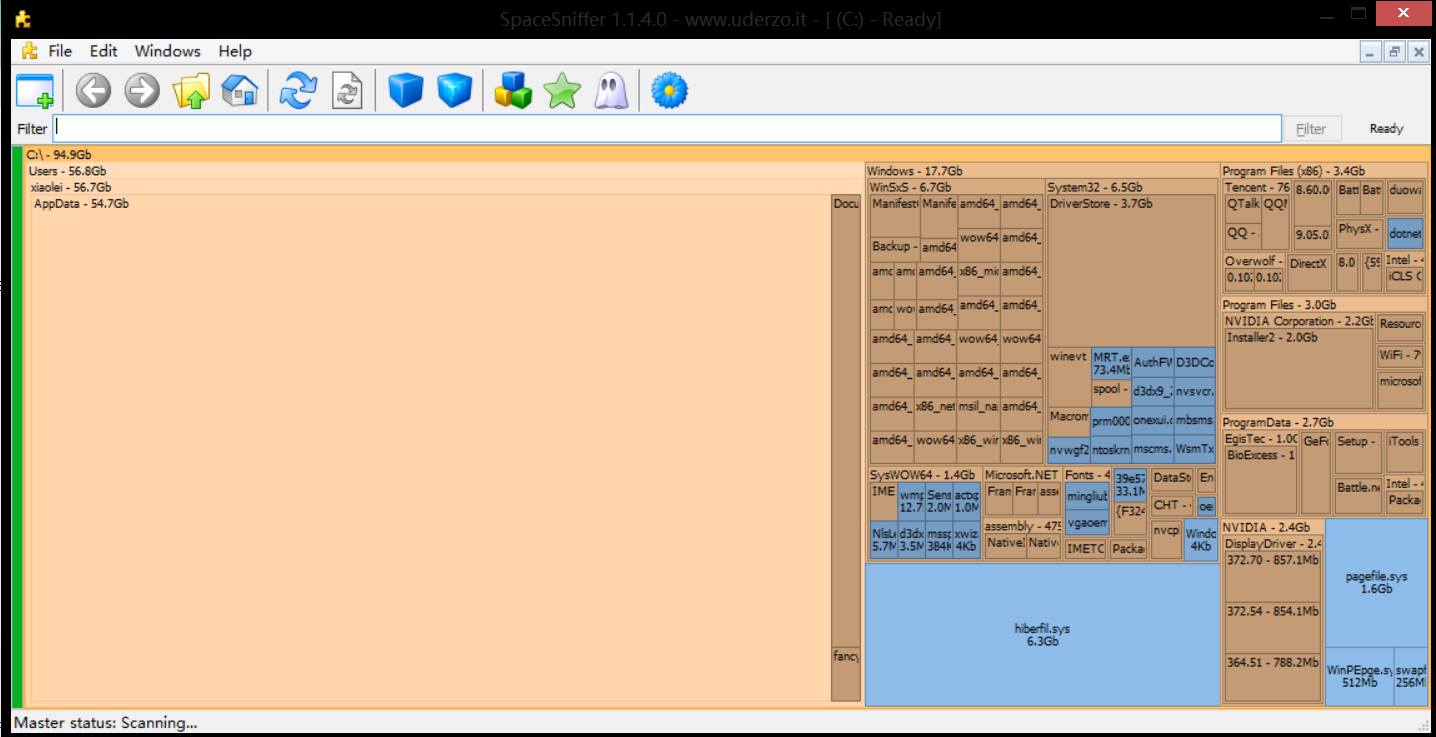The width and height of the screenshot is (1436, 737).
Task: Click the Filter button beside the field
Action: tap(1311, 128)
